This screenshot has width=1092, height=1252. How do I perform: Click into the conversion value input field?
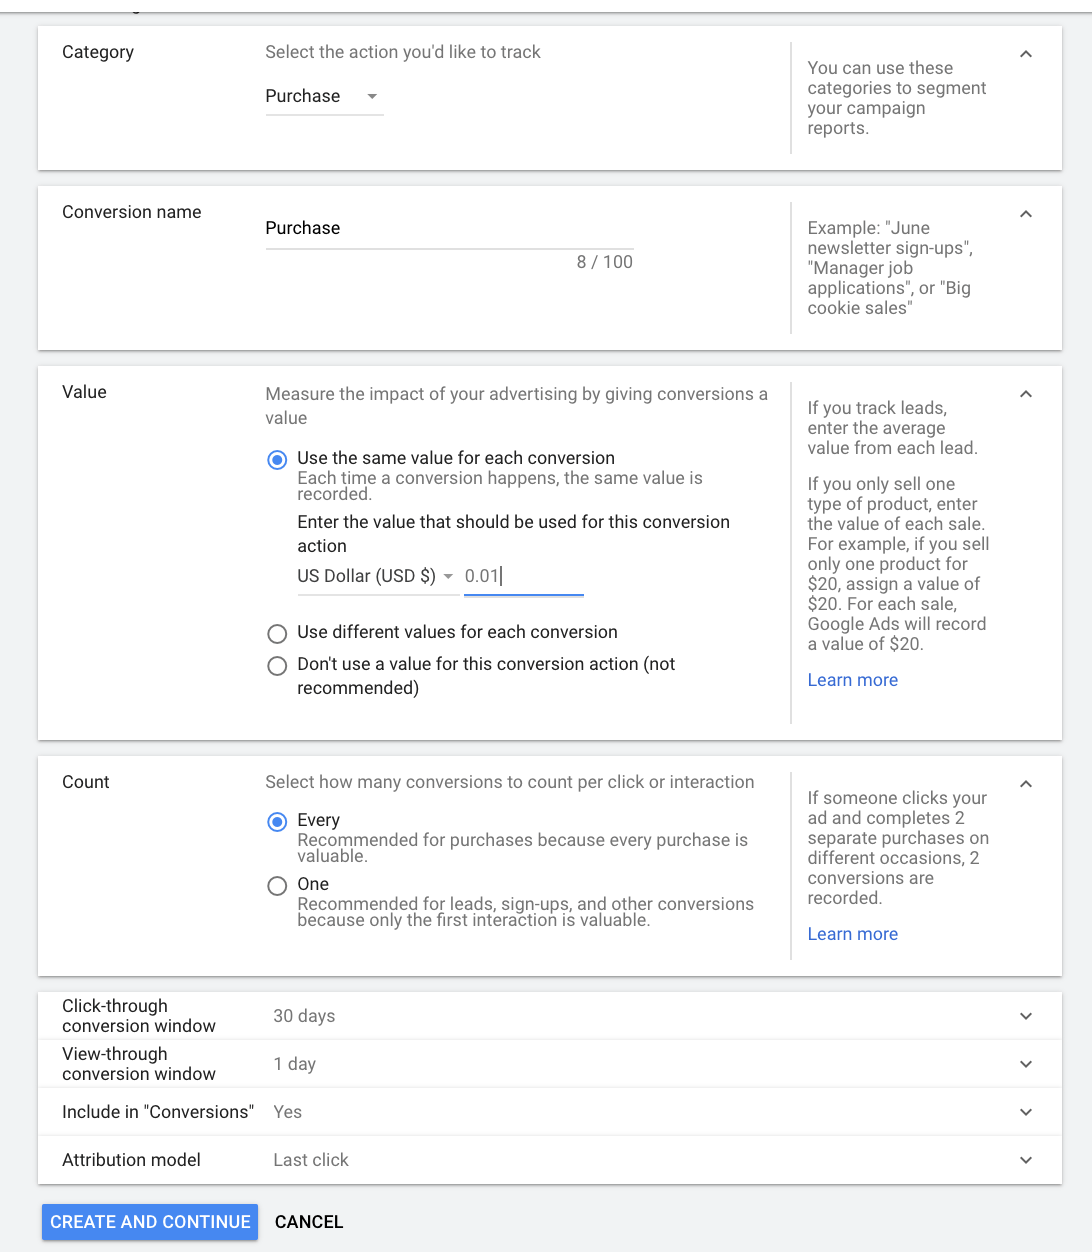(520, 576)
